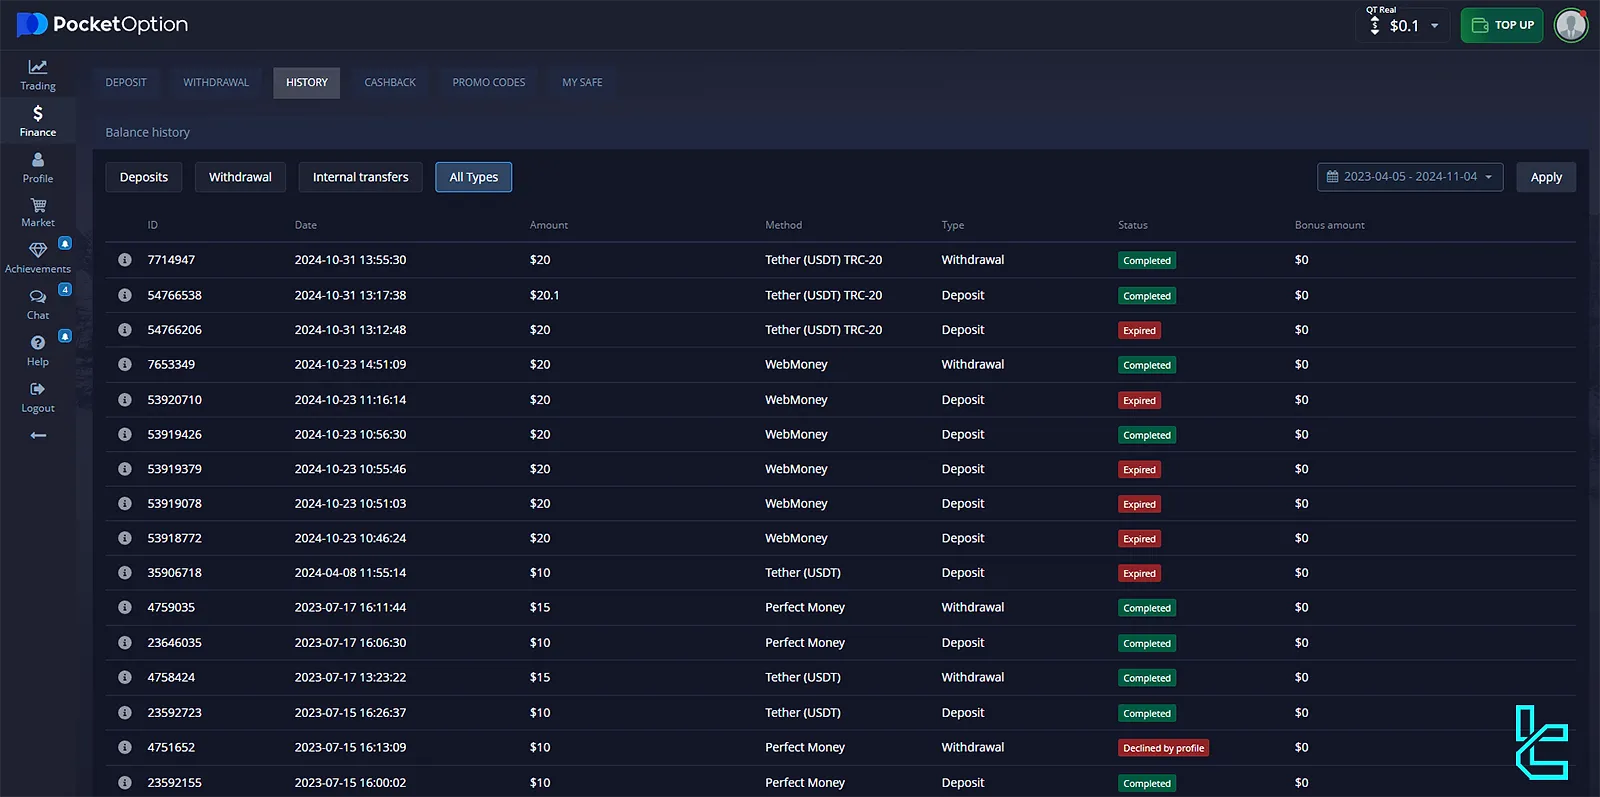Show info for transaction 4758424
The height and width of the screenshot is (797, 1600).
pyautogui.click(x=125, y=677)
